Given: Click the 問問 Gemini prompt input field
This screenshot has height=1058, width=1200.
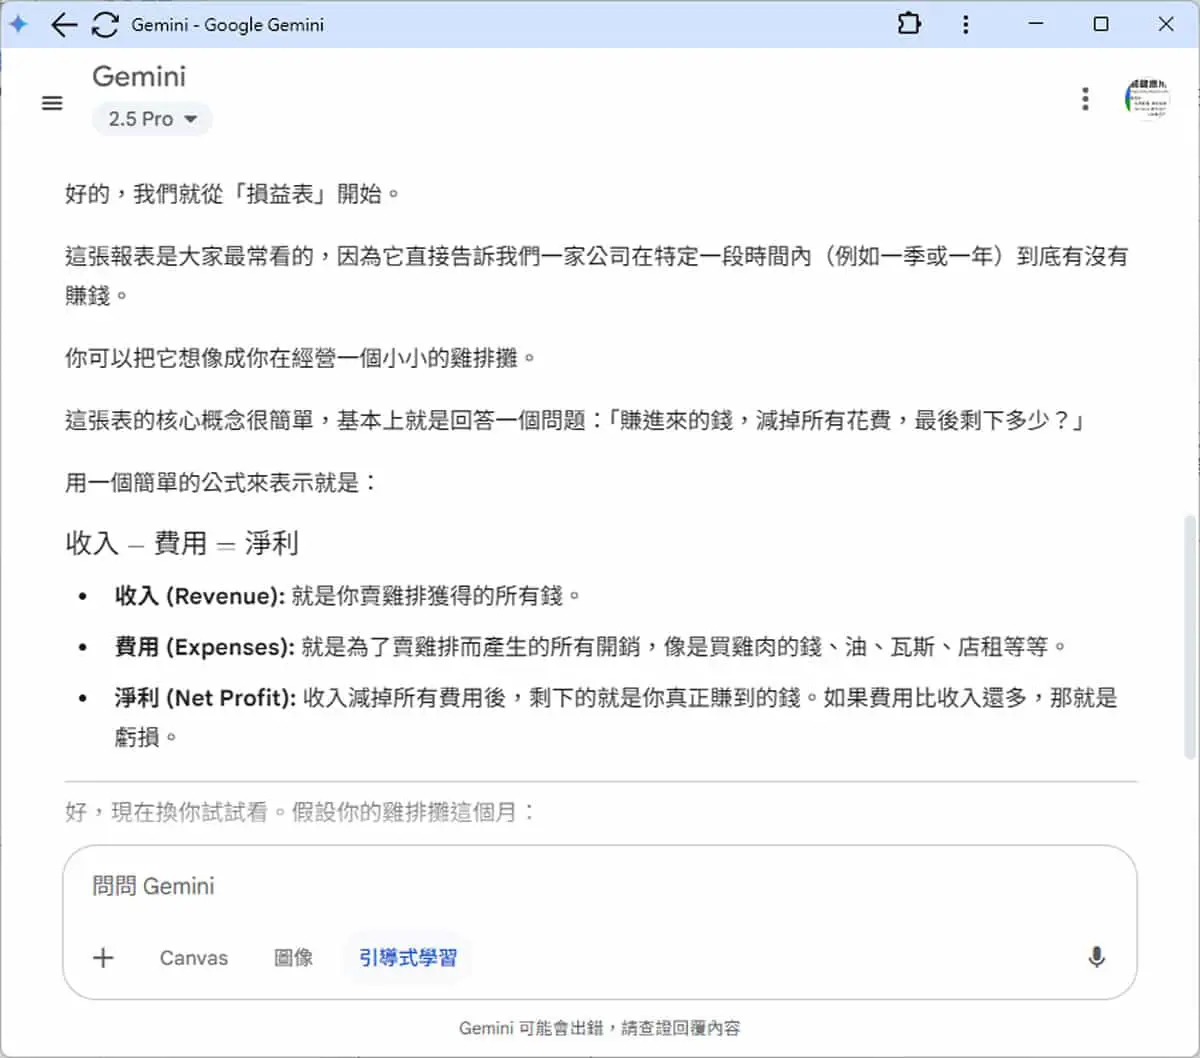Looking at the screenshot, I should coord(600,886).
